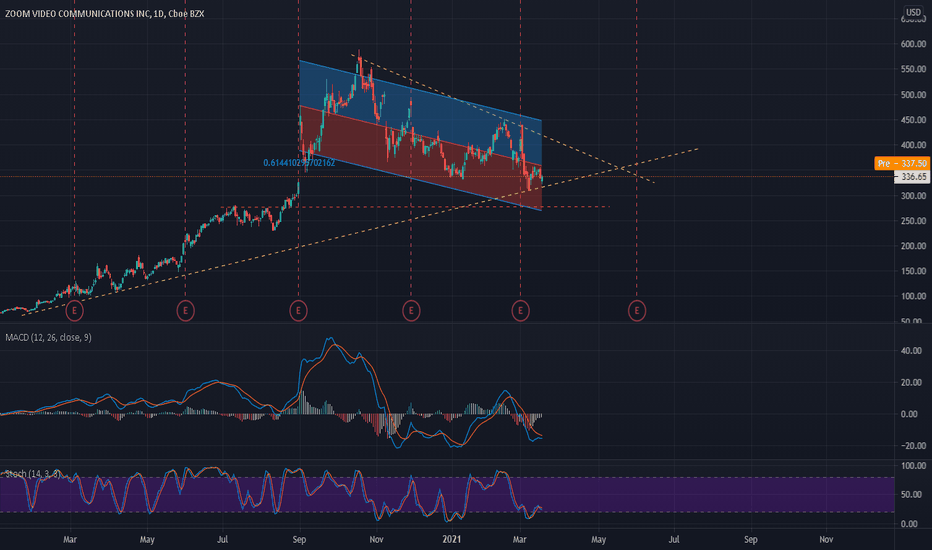Click the -20.00 label on the MACD scale
932x550 pixels.
pyautogui.click(x=912, y=445)
